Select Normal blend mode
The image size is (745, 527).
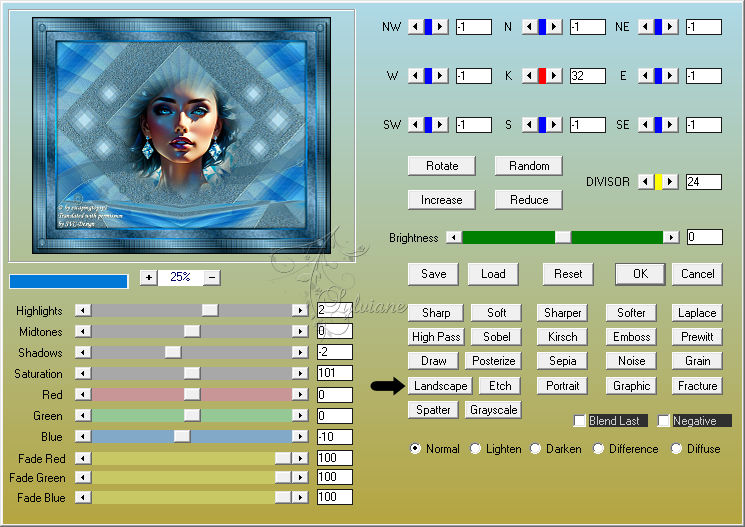pyautogui.click(x=415, y=449)
